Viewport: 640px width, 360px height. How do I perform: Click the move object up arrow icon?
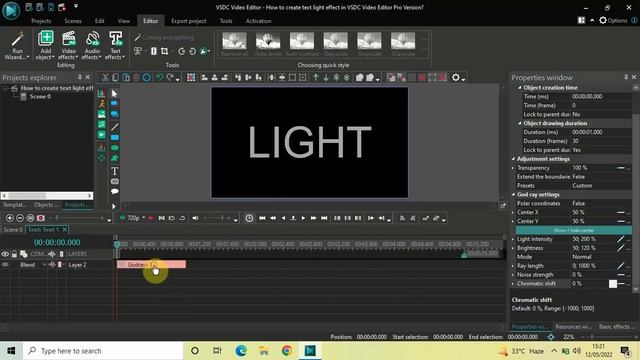tap(316, 78)
